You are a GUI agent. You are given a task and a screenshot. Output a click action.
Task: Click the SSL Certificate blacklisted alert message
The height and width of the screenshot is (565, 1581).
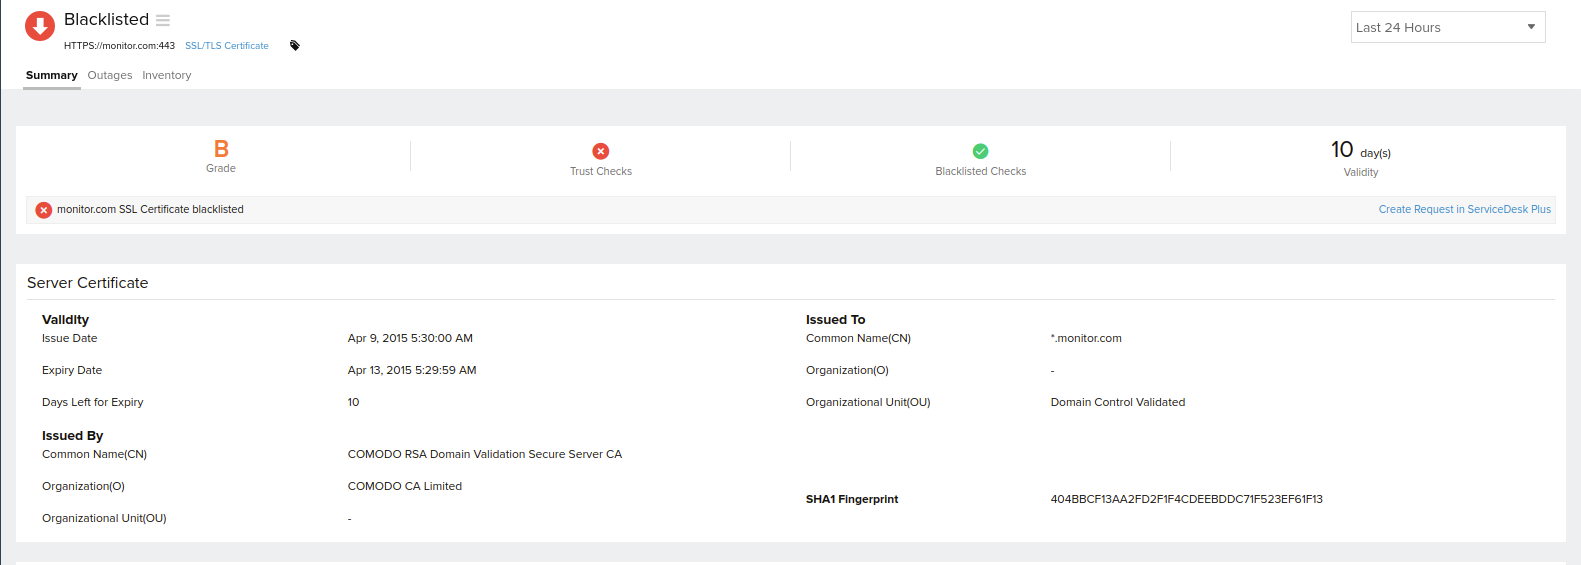(150, 209)
